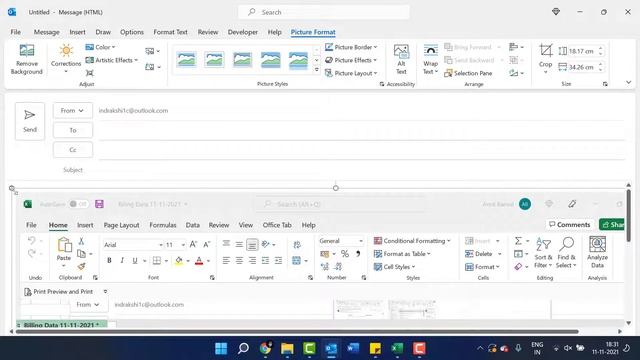Open Alt Text pane

point(401,60)
